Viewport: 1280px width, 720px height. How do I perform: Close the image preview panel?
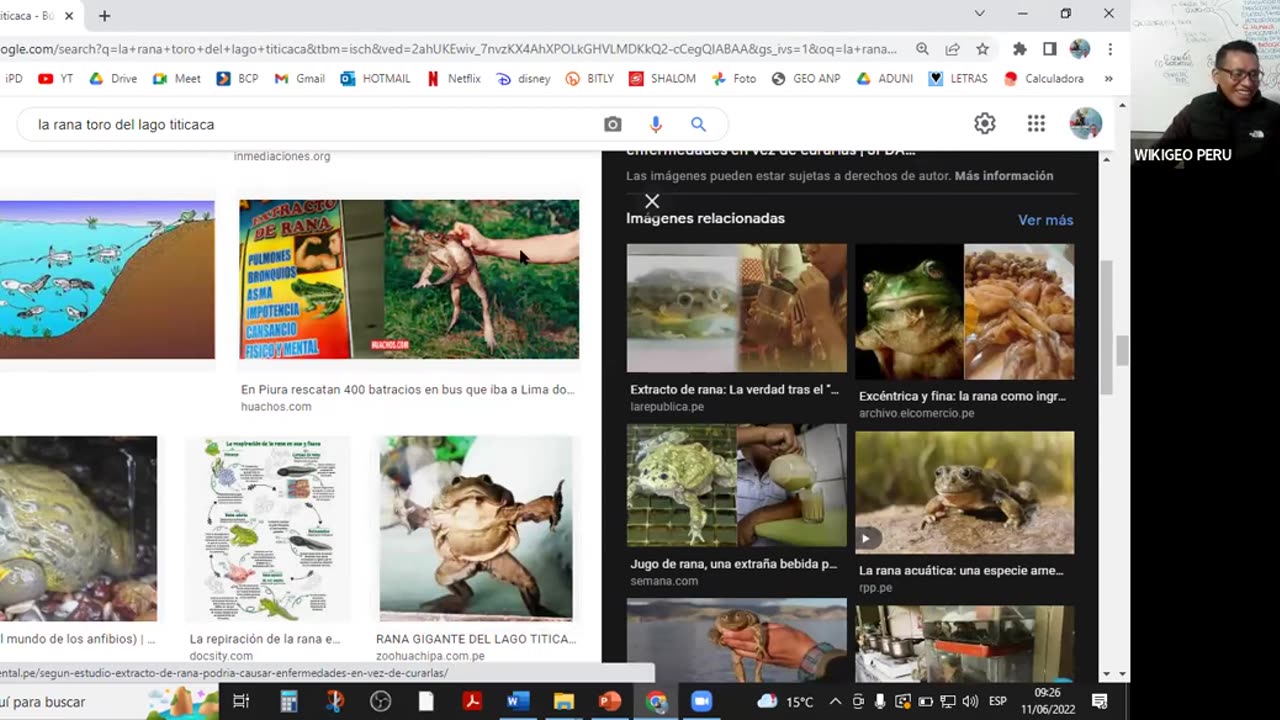tap(652, 201)
